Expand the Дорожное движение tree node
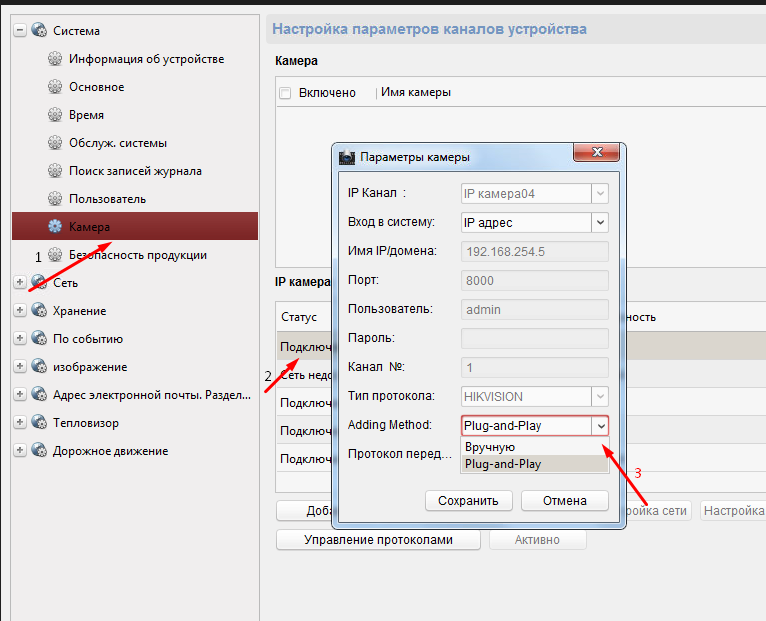 (x=20, y=451)
